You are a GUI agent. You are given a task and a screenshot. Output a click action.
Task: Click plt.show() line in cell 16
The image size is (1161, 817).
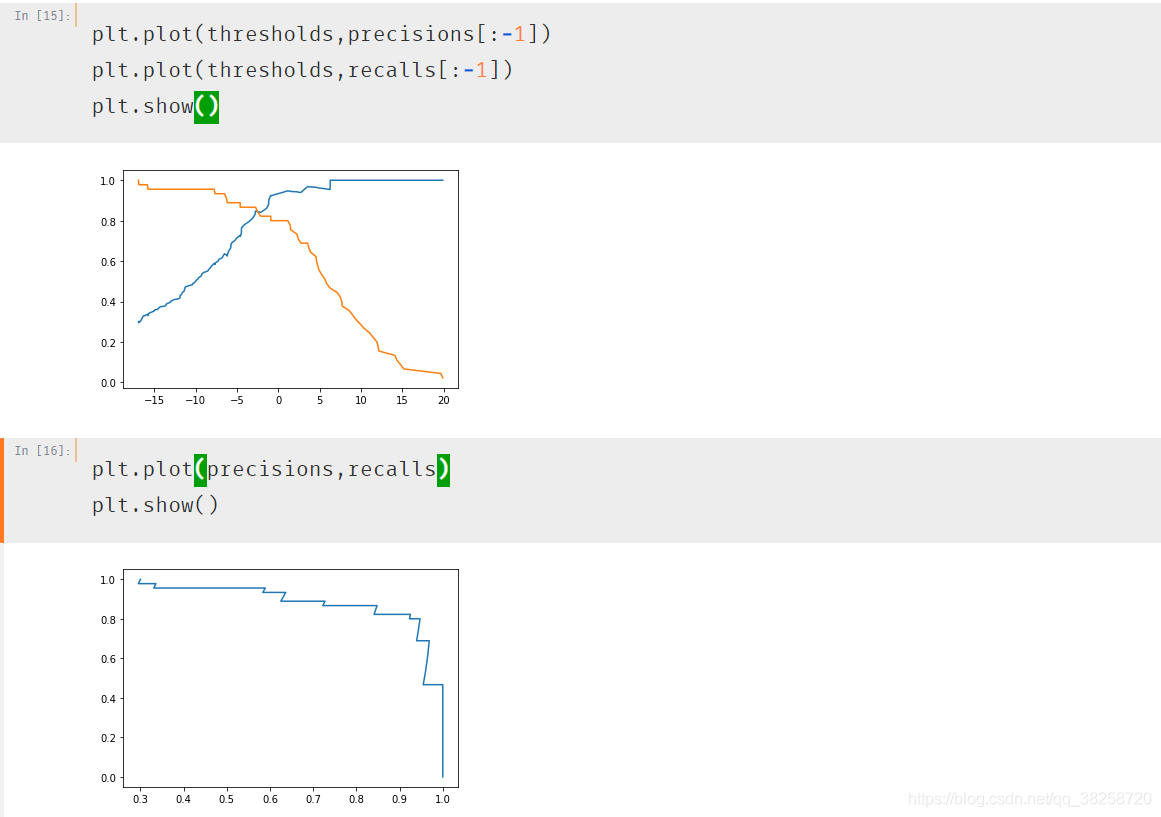click(x=155, y=505)
